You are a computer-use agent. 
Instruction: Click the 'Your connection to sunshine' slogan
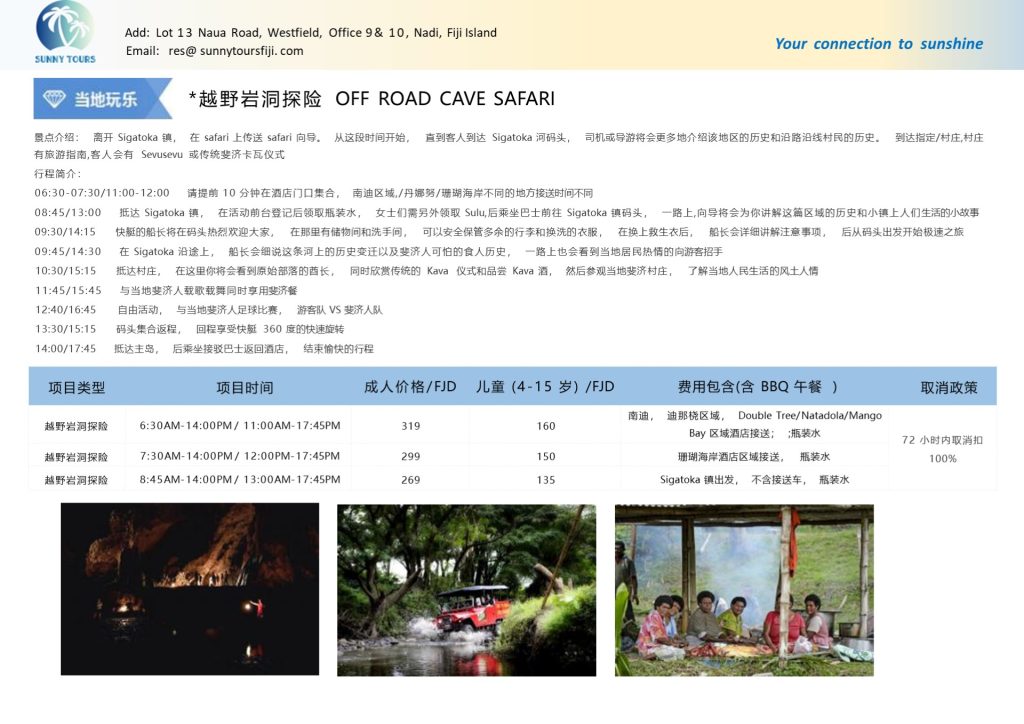point(878,44)
